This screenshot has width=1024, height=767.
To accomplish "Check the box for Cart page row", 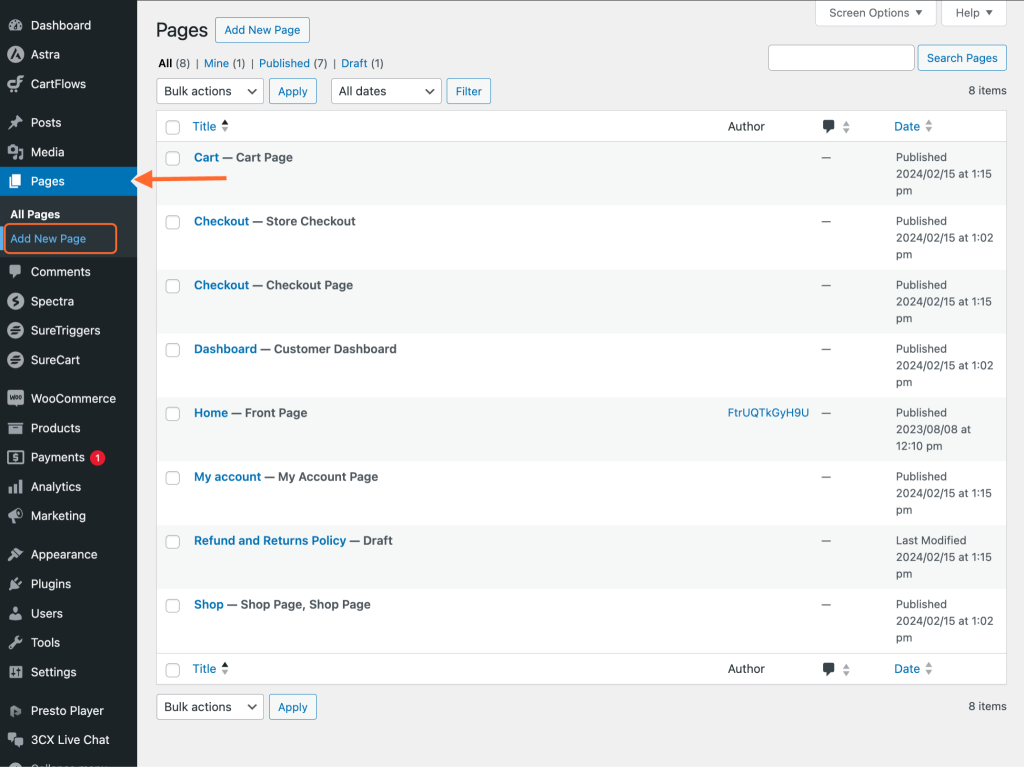I will (173, 158).
